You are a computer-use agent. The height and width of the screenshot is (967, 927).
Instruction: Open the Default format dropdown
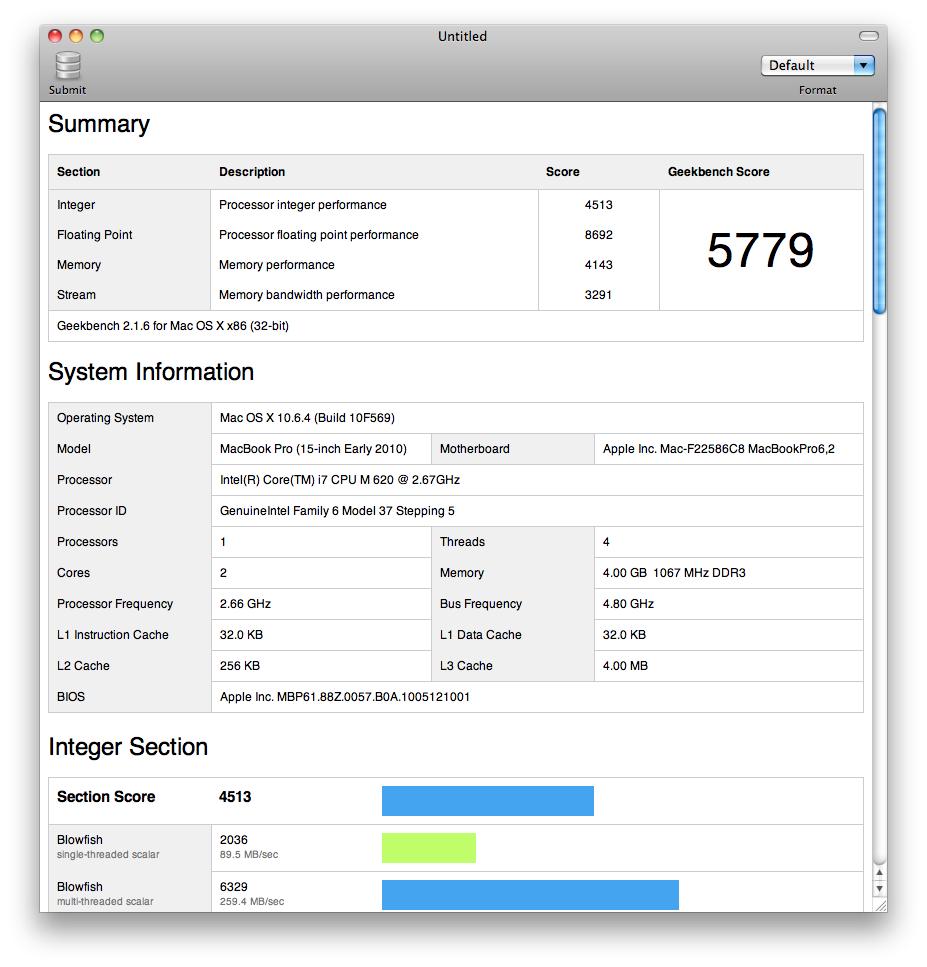(817, 65)
